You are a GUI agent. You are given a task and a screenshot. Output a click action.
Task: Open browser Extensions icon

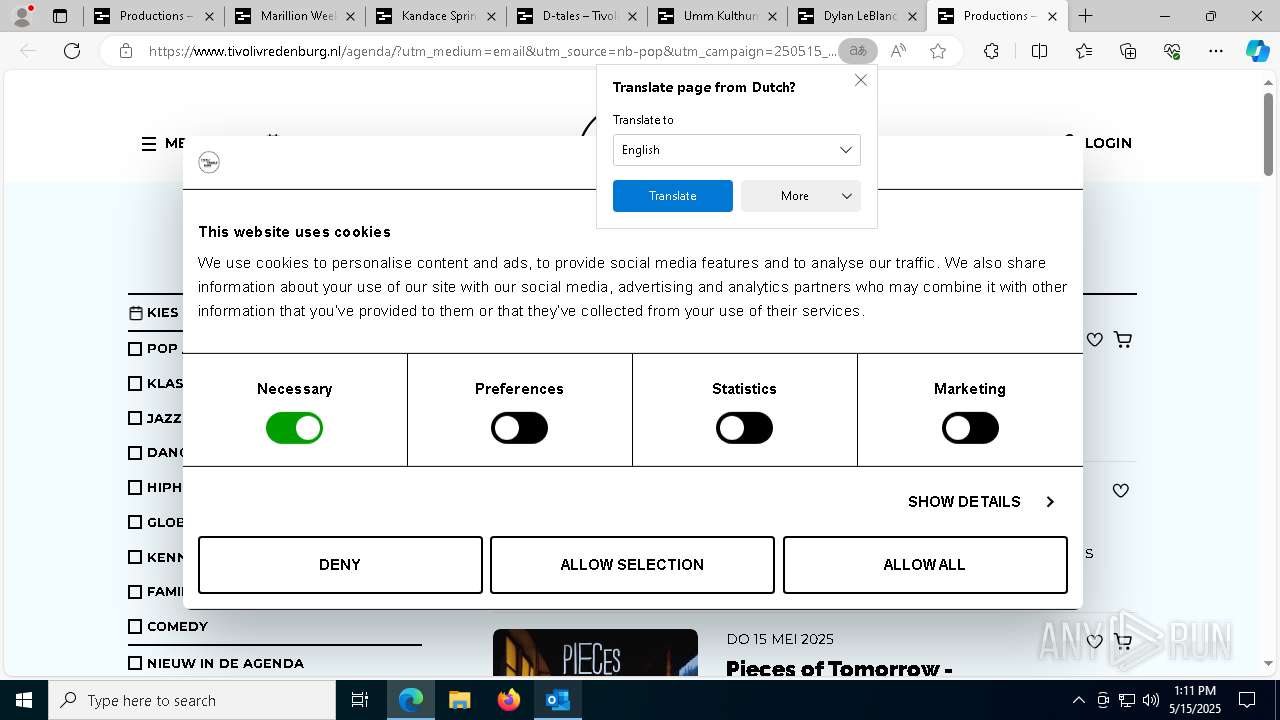[x=991, y=51]
